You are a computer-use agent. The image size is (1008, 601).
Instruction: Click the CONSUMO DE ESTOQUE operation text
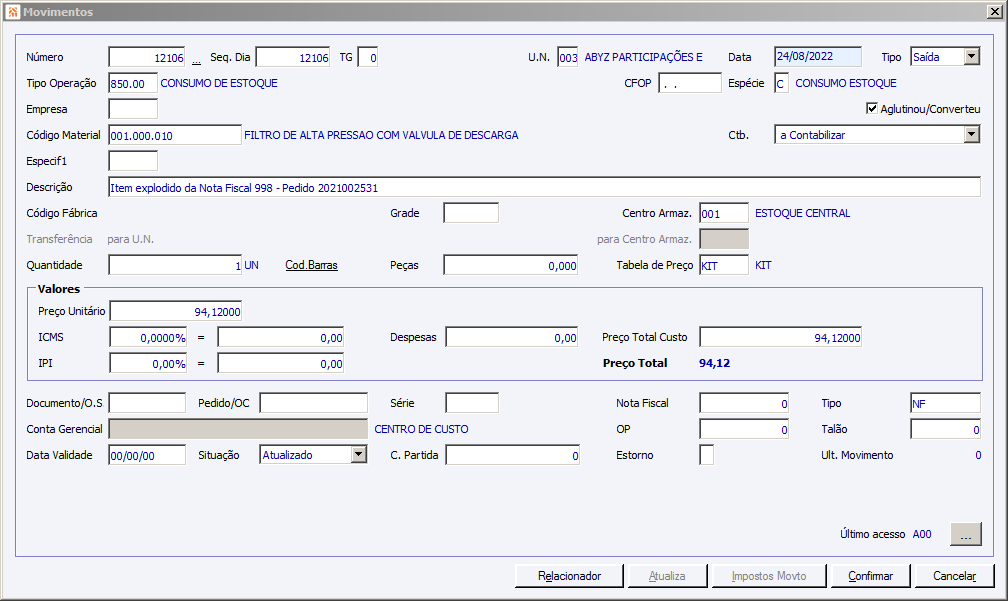point(219,83)
